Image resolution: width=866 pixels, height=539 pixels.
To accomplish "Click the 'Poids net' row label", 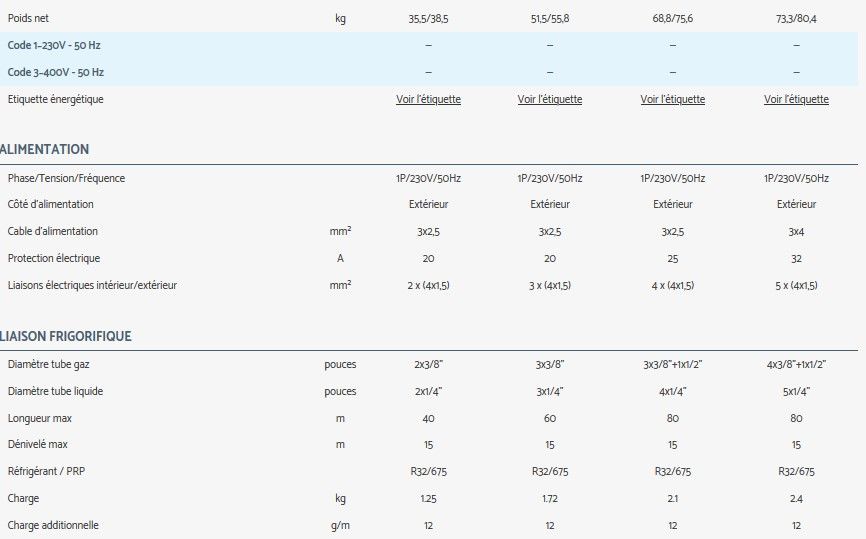I will coord(28,19).
